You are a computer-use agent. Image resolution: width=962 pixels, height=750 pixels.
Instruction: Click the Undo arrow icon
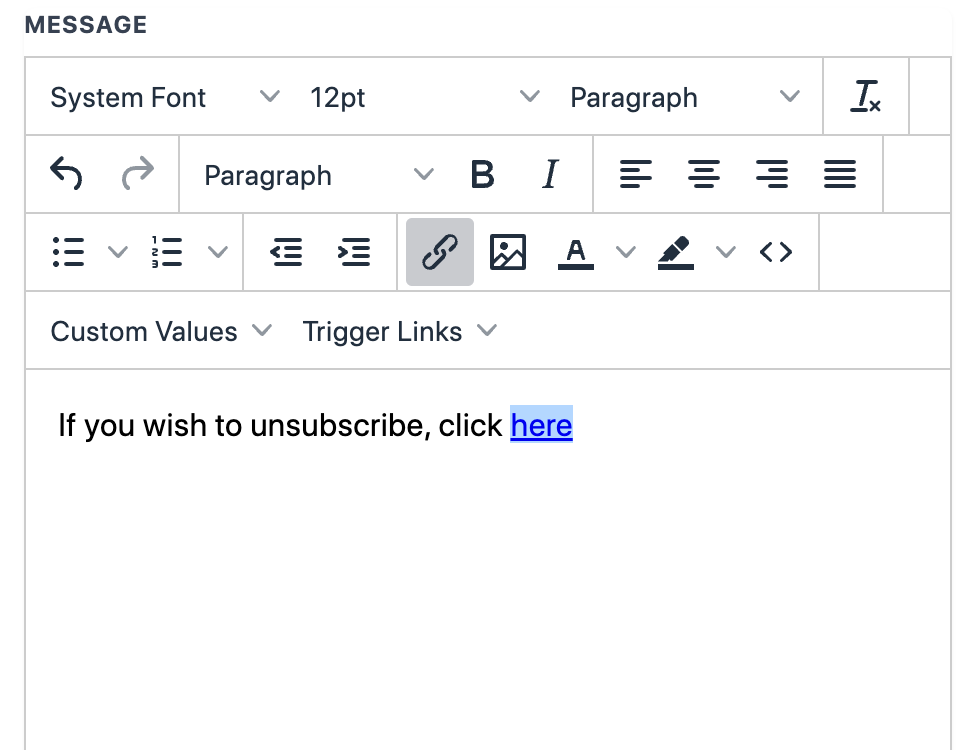(x=66, y=174)
